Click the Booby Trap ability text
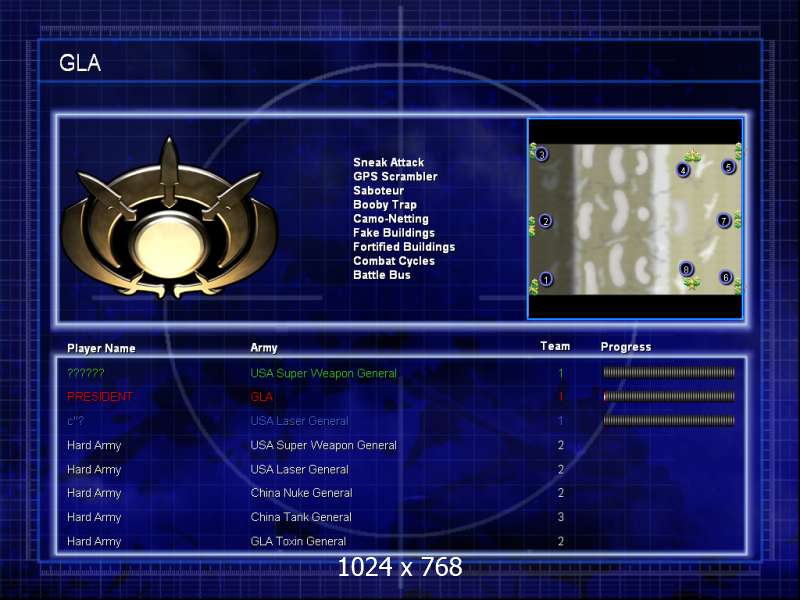Viewport: 800px width, 600px height. (385, 205)
